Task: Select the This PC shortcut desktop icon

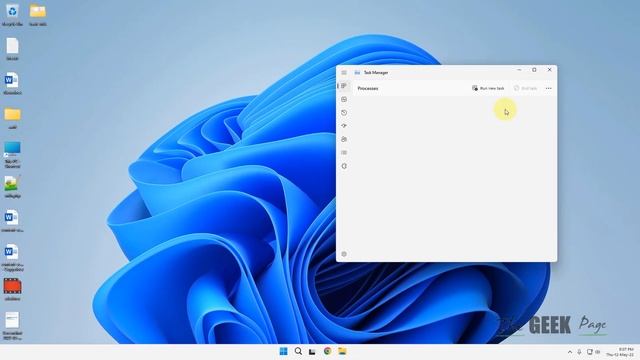Action: (12, 155)
